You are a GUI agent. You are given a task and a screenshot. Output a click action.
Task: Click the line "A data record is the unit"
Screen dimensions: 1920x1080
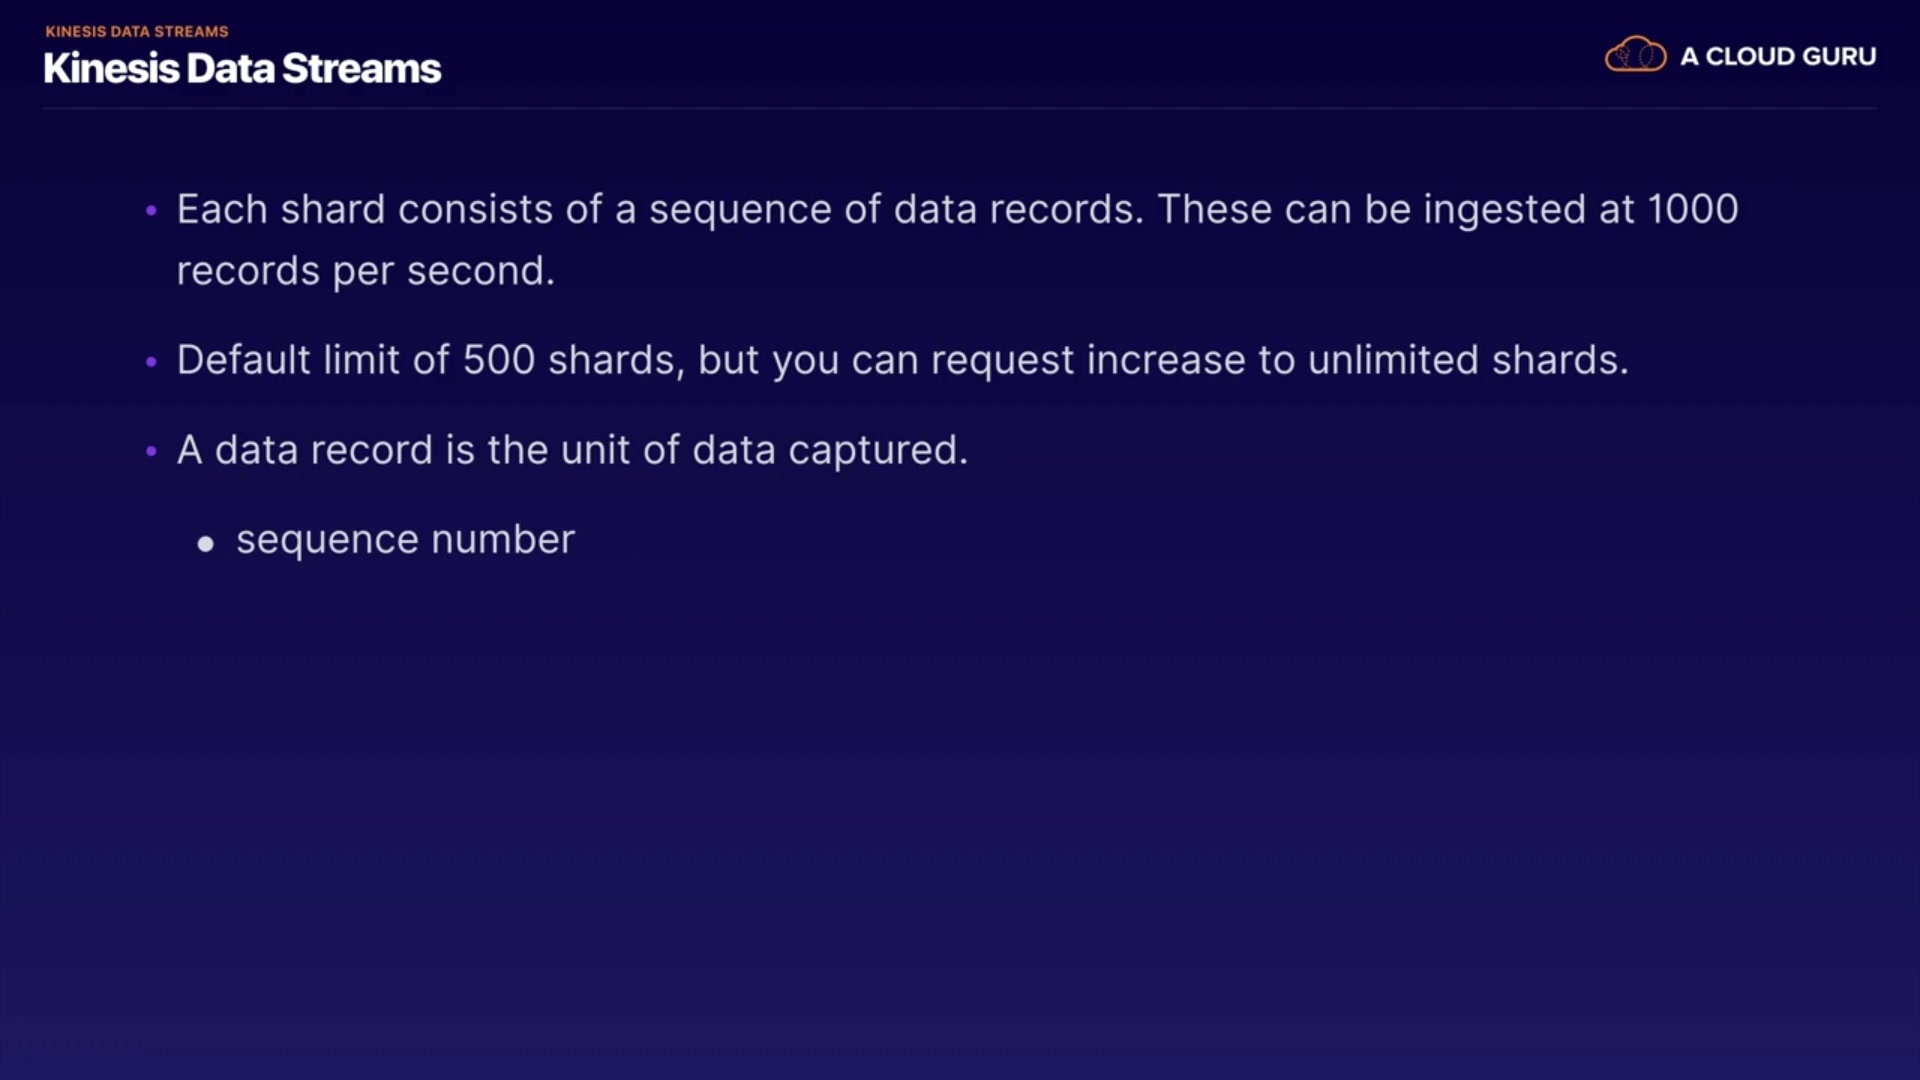(x=572, y=451)
